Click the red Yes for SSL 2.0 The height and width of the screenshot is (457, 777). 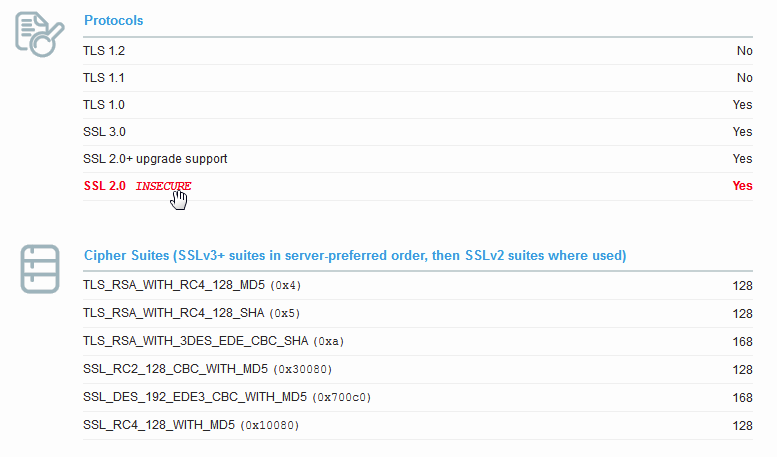coord(742,186)
